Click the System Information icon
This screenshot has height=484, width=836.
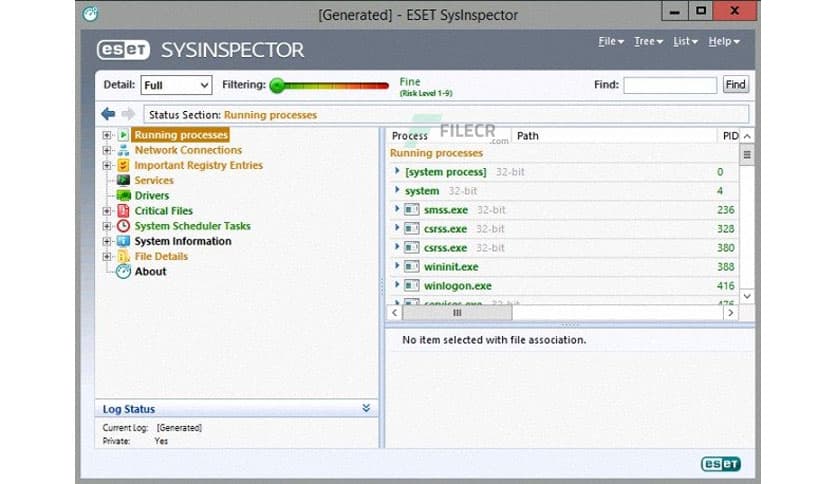click(x=123, y=241)
